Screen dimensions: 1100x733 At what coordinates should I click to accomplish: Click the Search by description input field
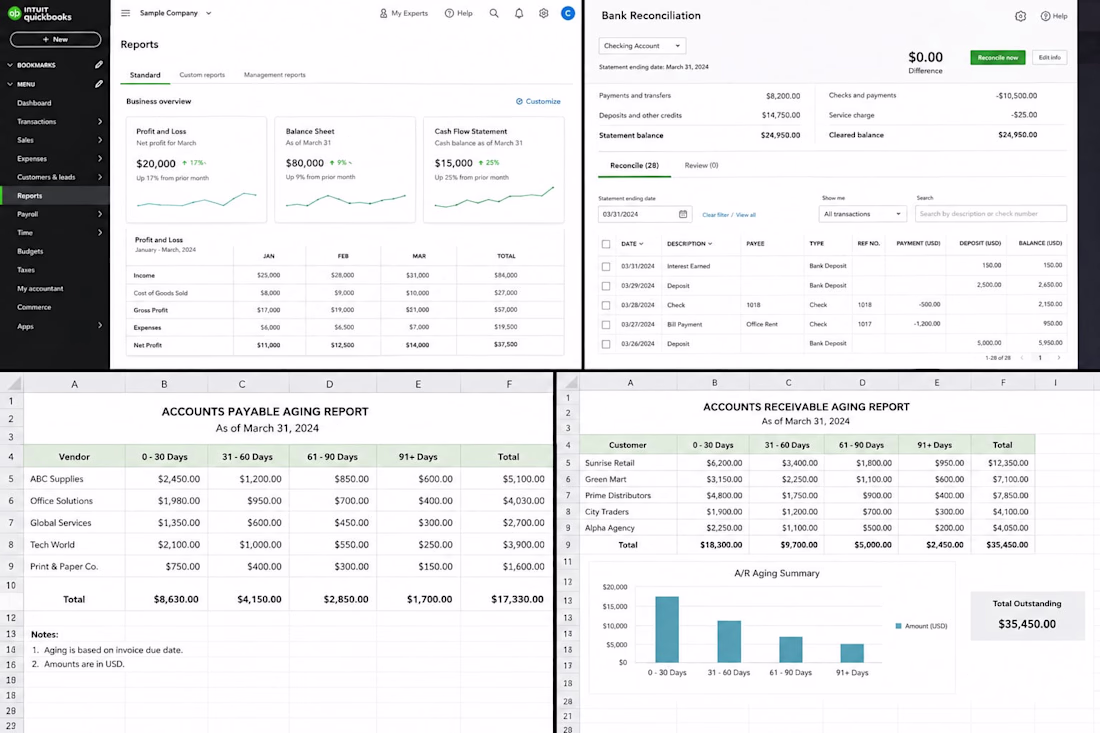tap(991, 214)
